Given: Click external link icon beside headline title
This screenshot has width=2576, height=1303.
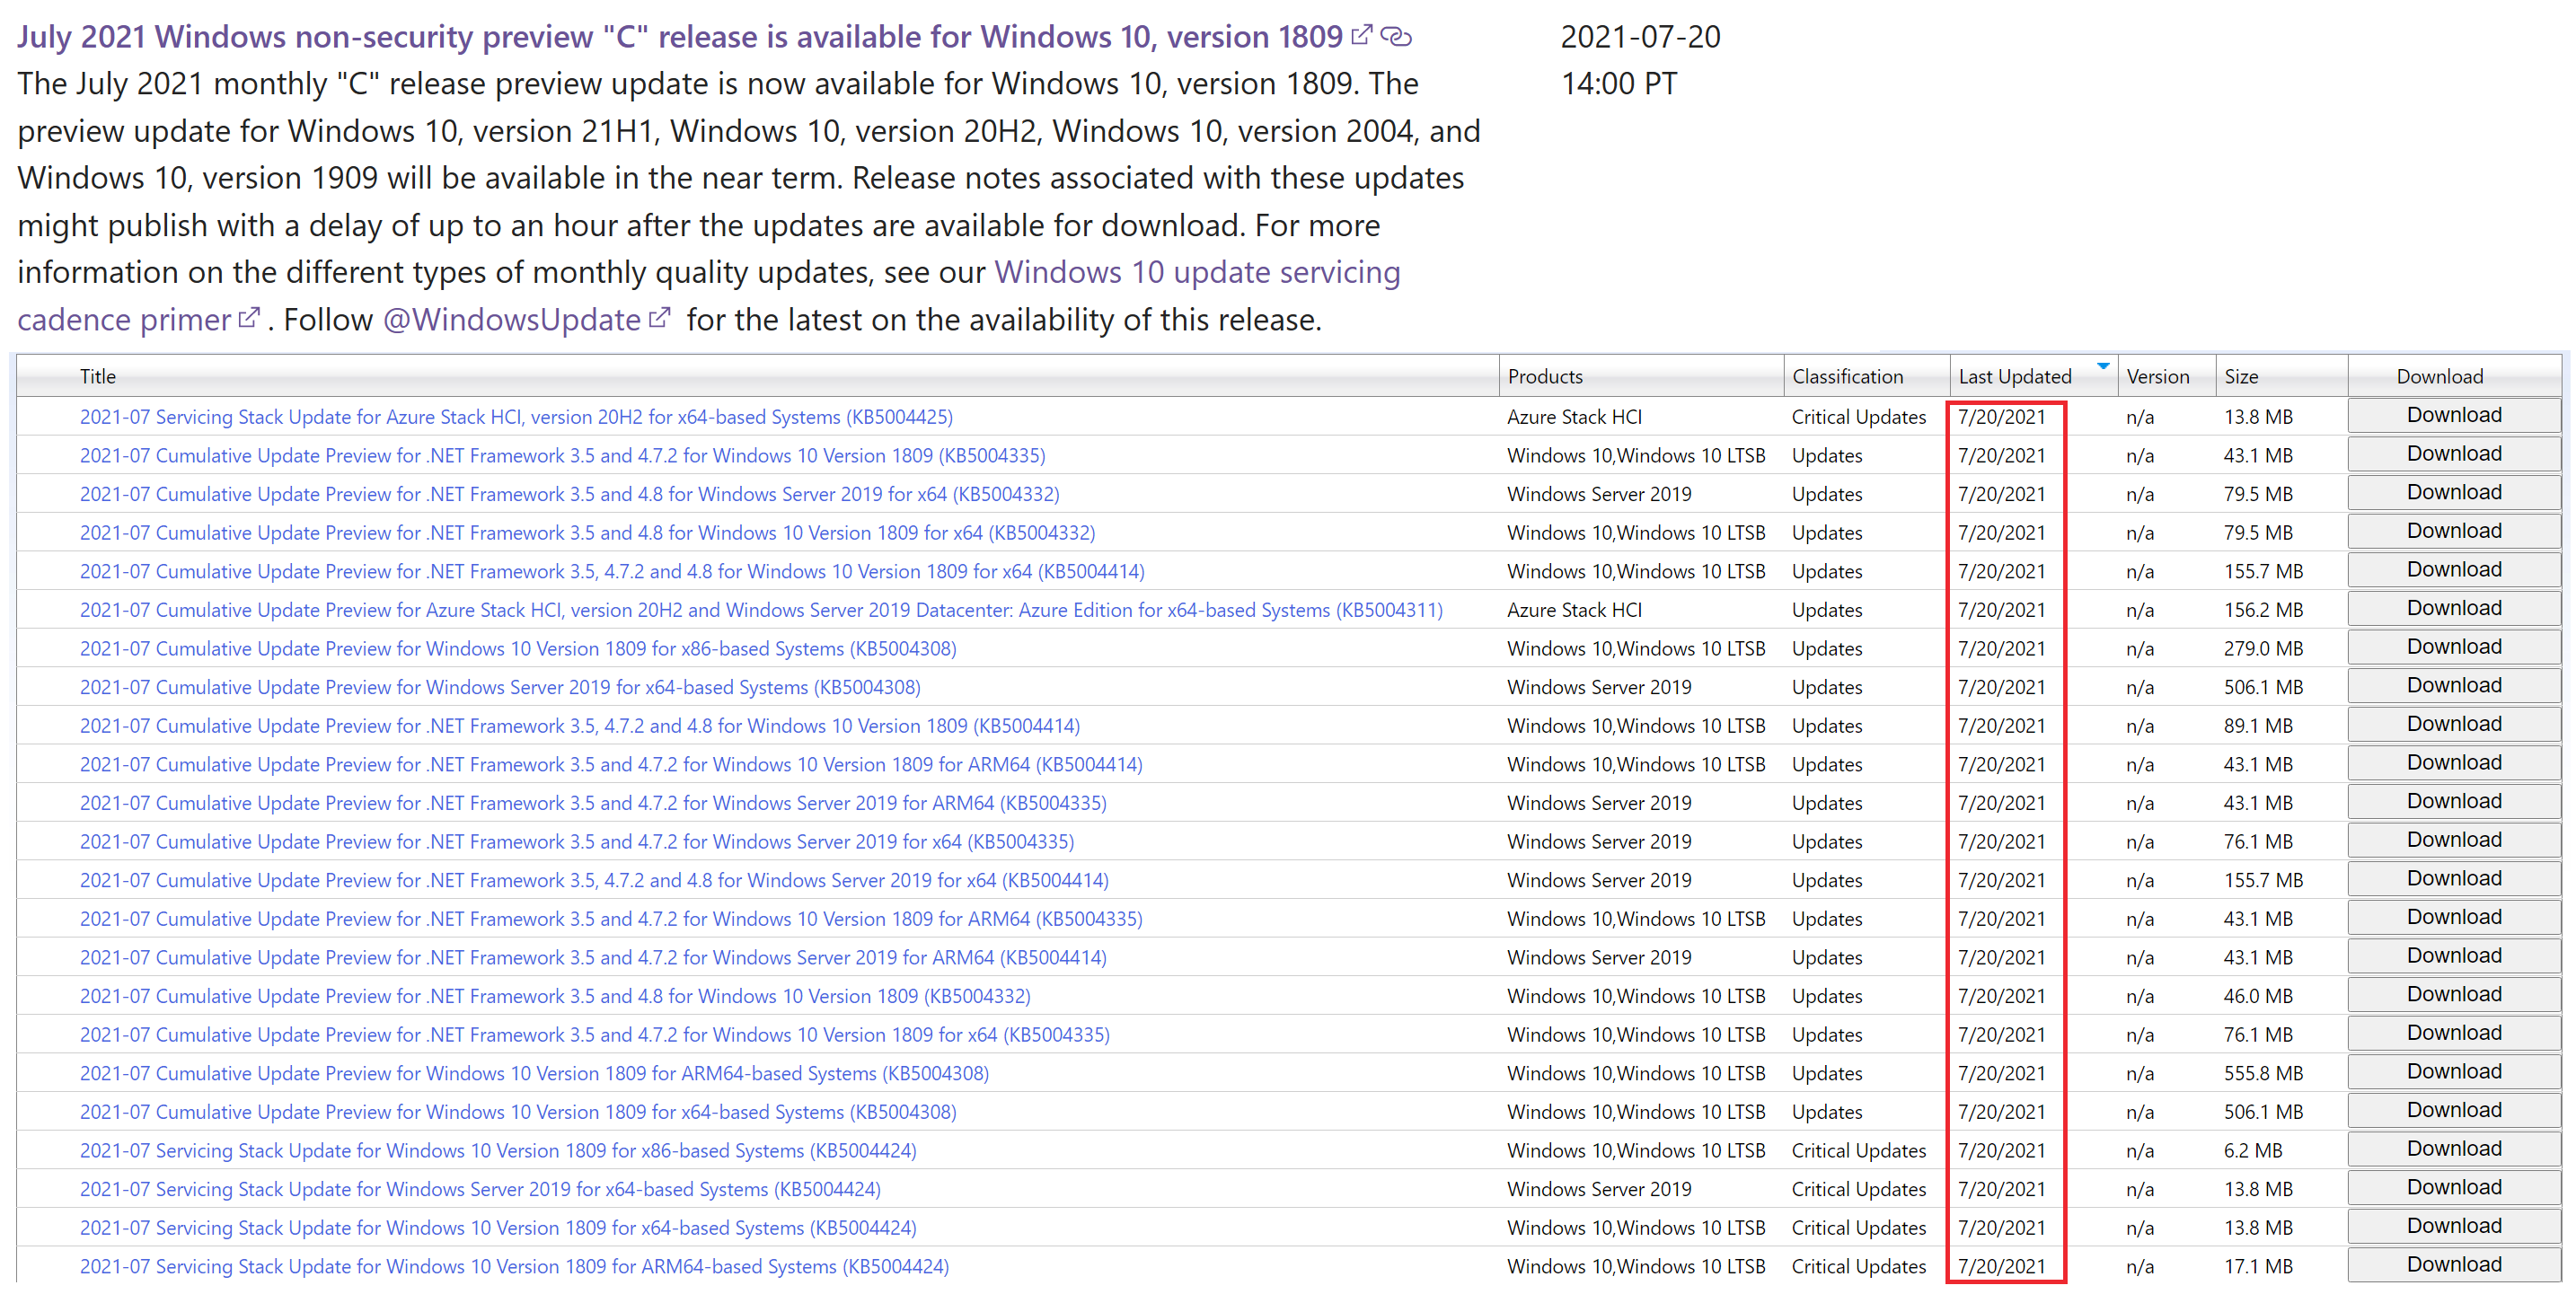Looking at the screenshot, I should (1361, 36).
